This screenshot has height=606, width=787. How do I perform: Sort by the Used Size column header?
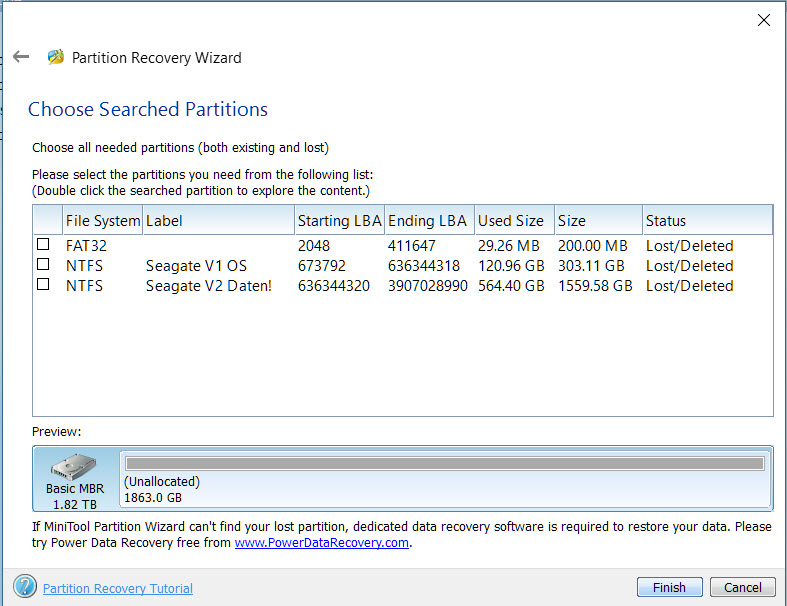coord(514,220)
